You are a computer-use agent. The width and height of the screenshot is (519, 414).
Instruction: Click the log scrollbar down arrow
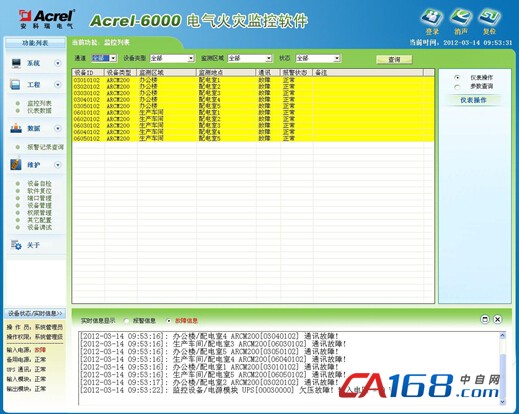click(502, 402)
